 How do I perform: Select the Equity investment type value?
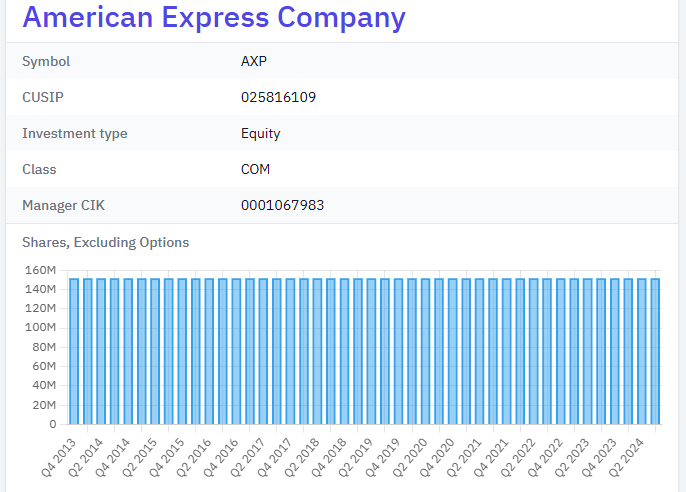(x=260, y=133)
